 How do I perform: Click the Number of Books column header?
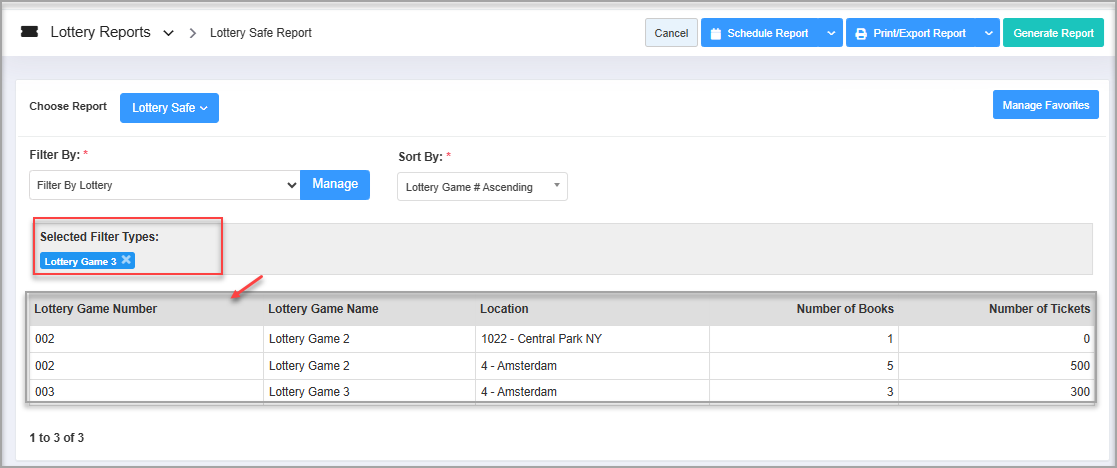(x=844, y=309)
